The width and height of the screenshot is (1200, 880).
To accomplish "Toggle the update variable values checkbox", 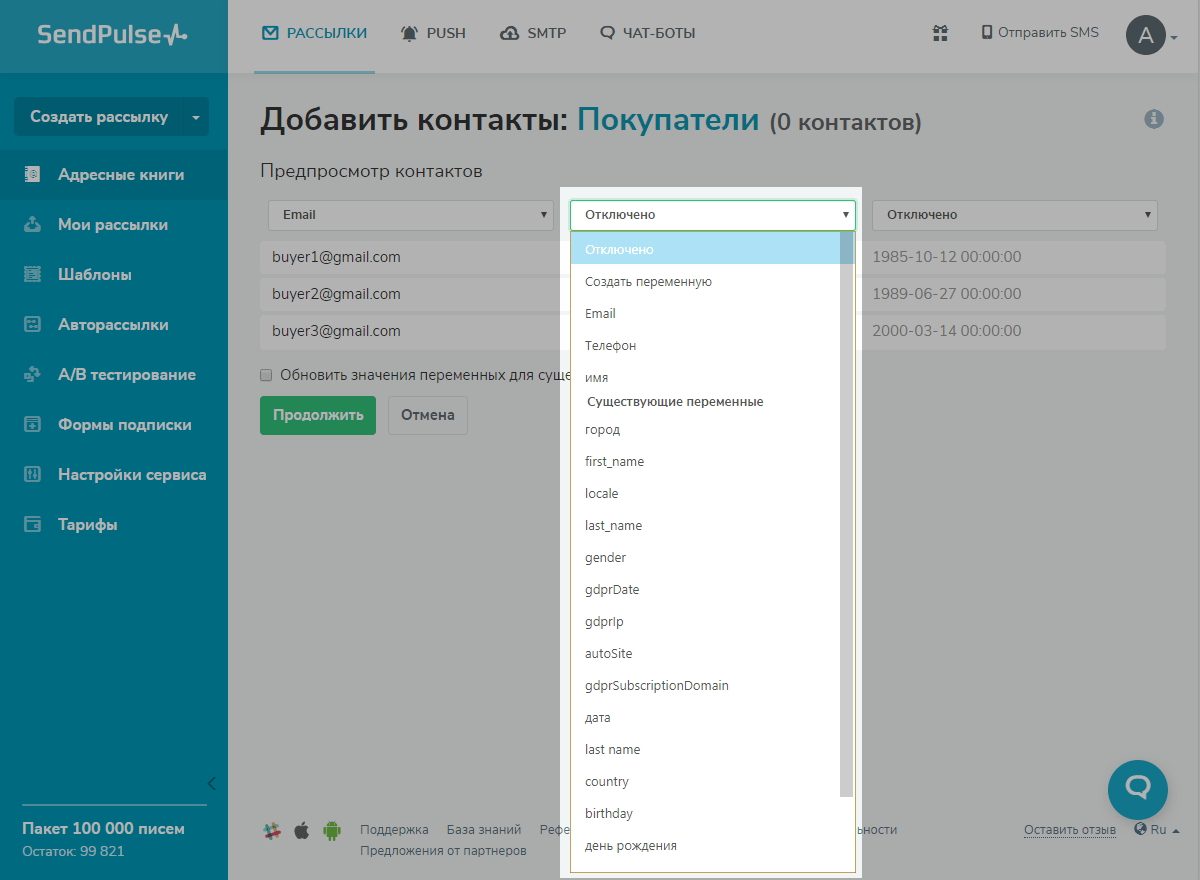I will [266, 376].
